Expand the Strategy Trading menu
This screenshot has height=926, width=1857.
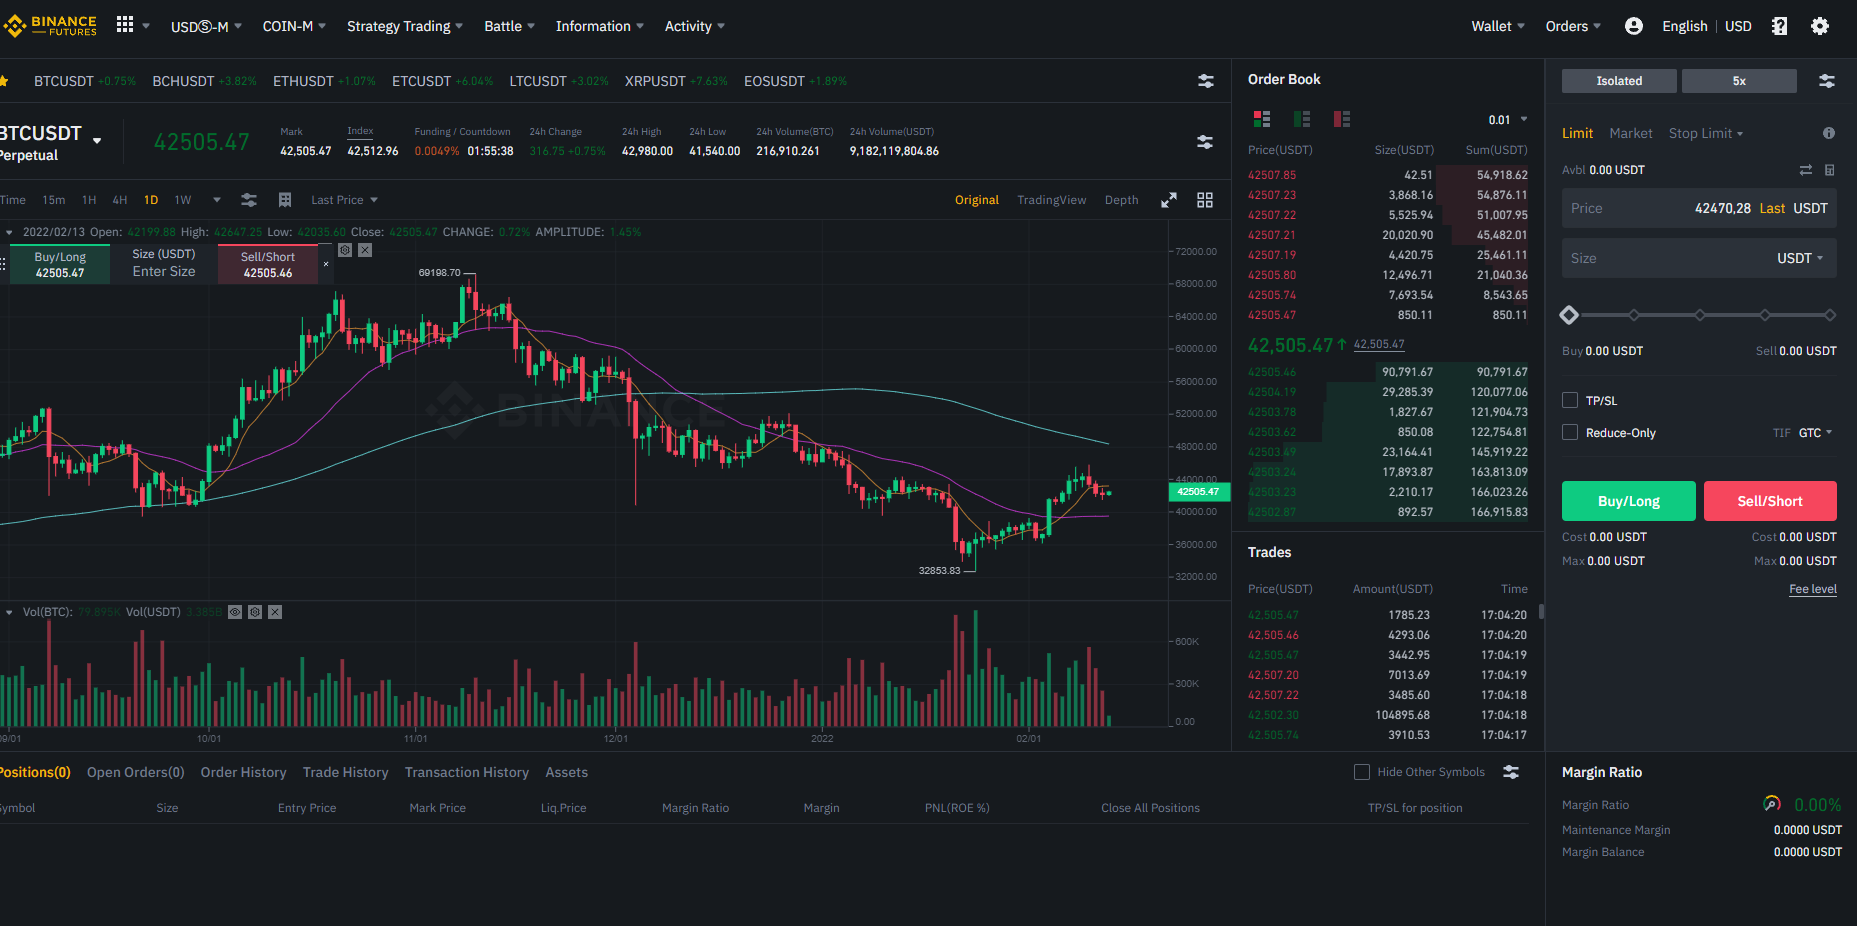coord(405,26)
